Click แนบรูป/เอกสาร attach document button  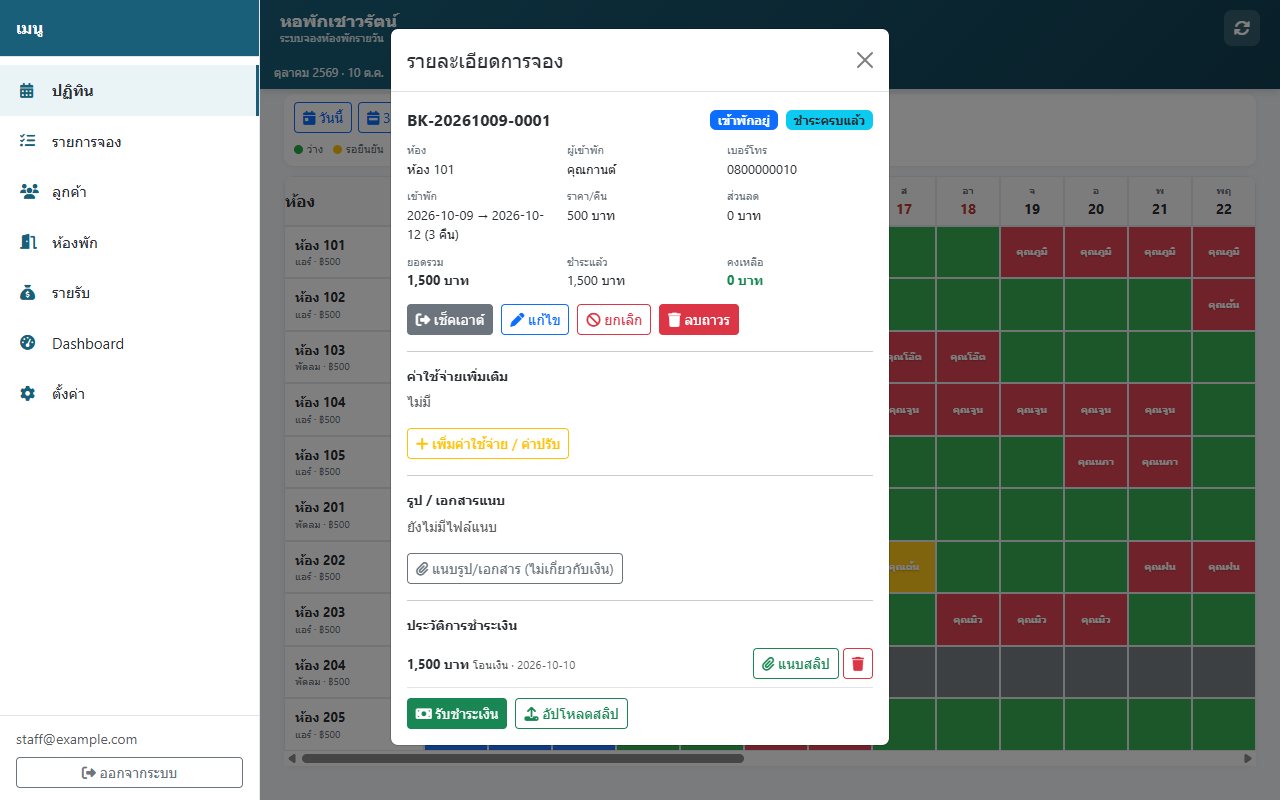(515, 569)
